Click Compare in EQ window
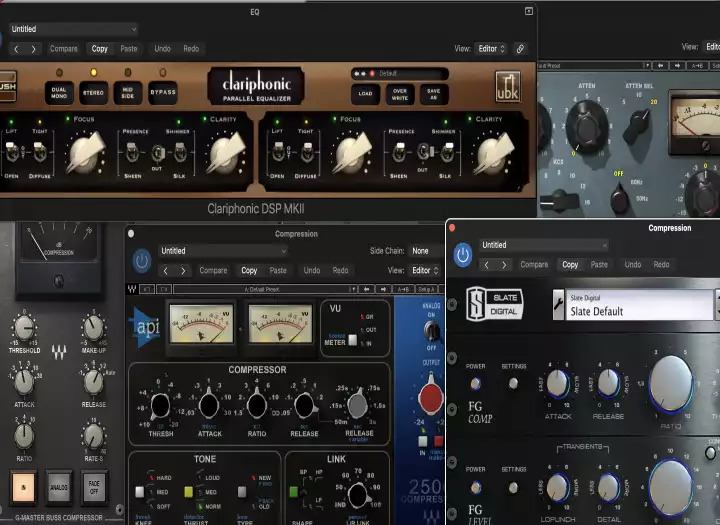Viewport: 720px width, 525px height. coord(63,49)
